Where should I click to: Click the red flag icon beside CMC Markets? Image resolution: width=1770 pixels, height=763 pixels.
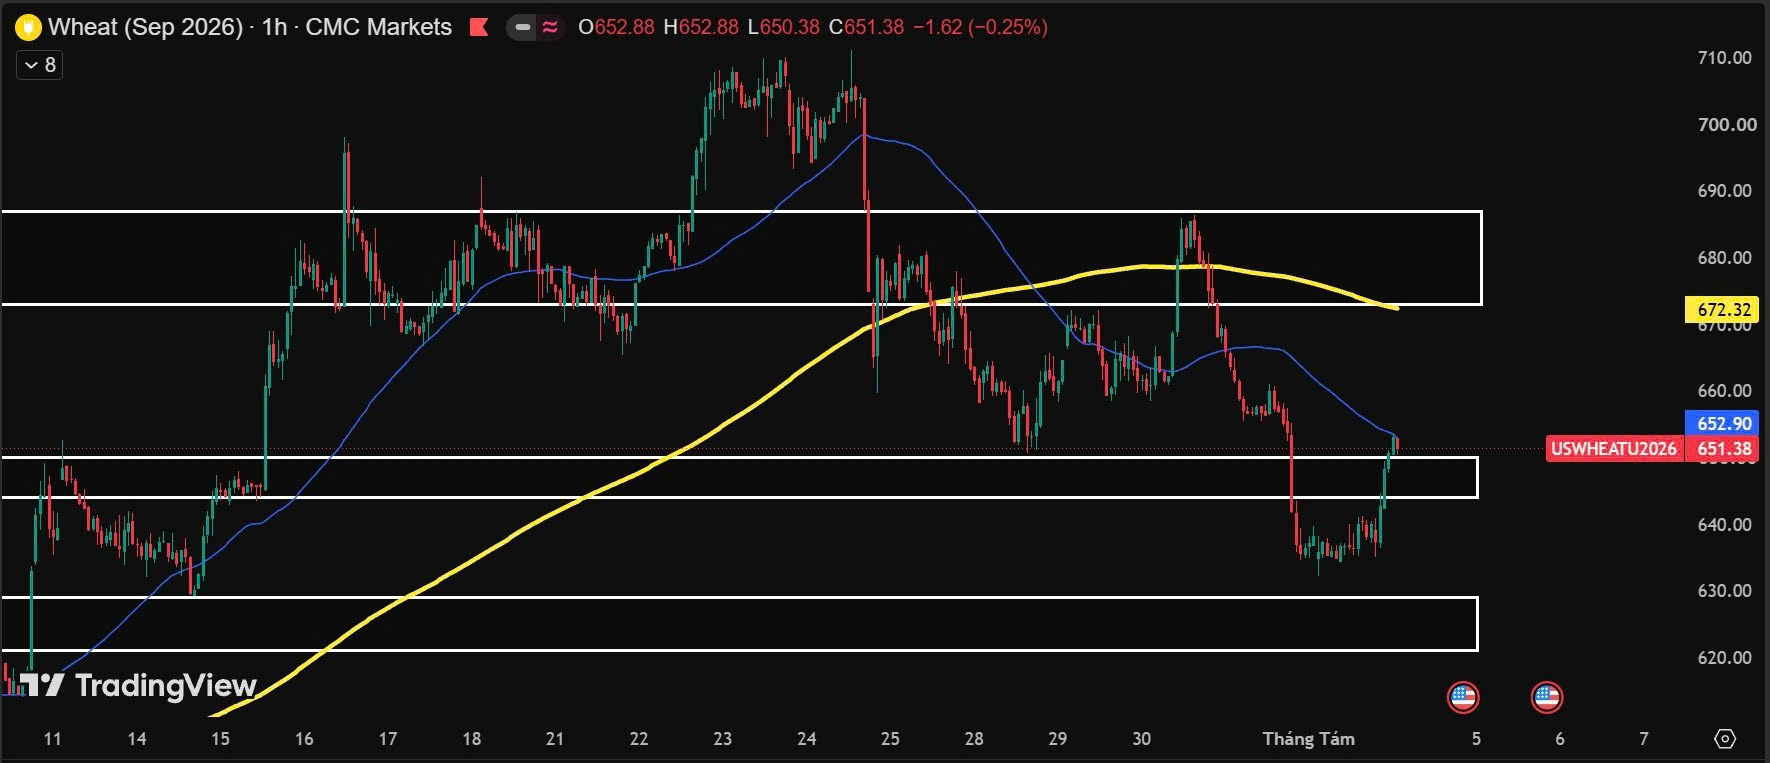[x=479, y=27]
